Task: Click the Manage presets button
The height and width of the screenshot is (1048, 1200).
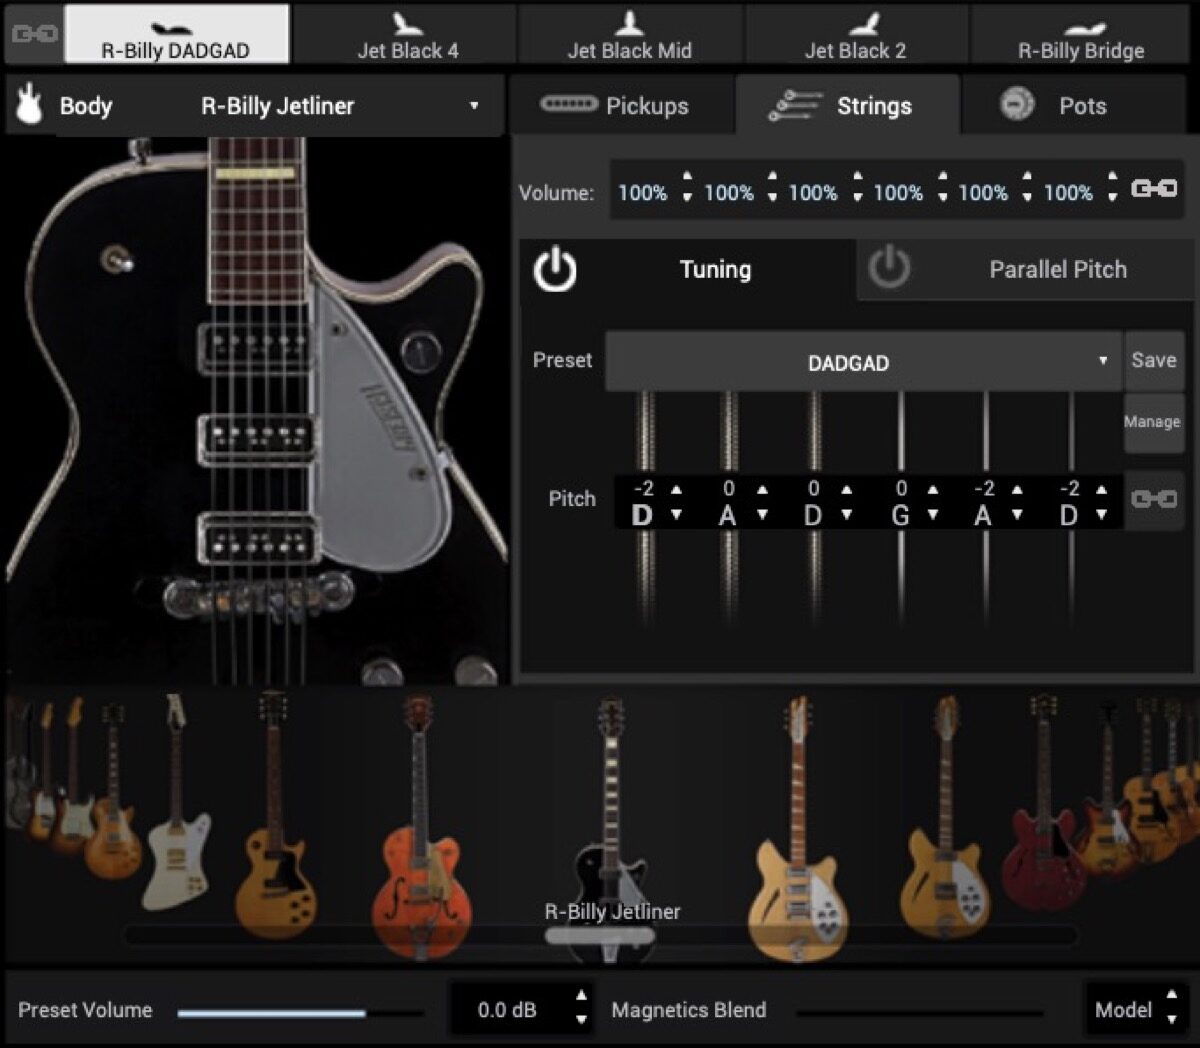Action: point(1152,422)
